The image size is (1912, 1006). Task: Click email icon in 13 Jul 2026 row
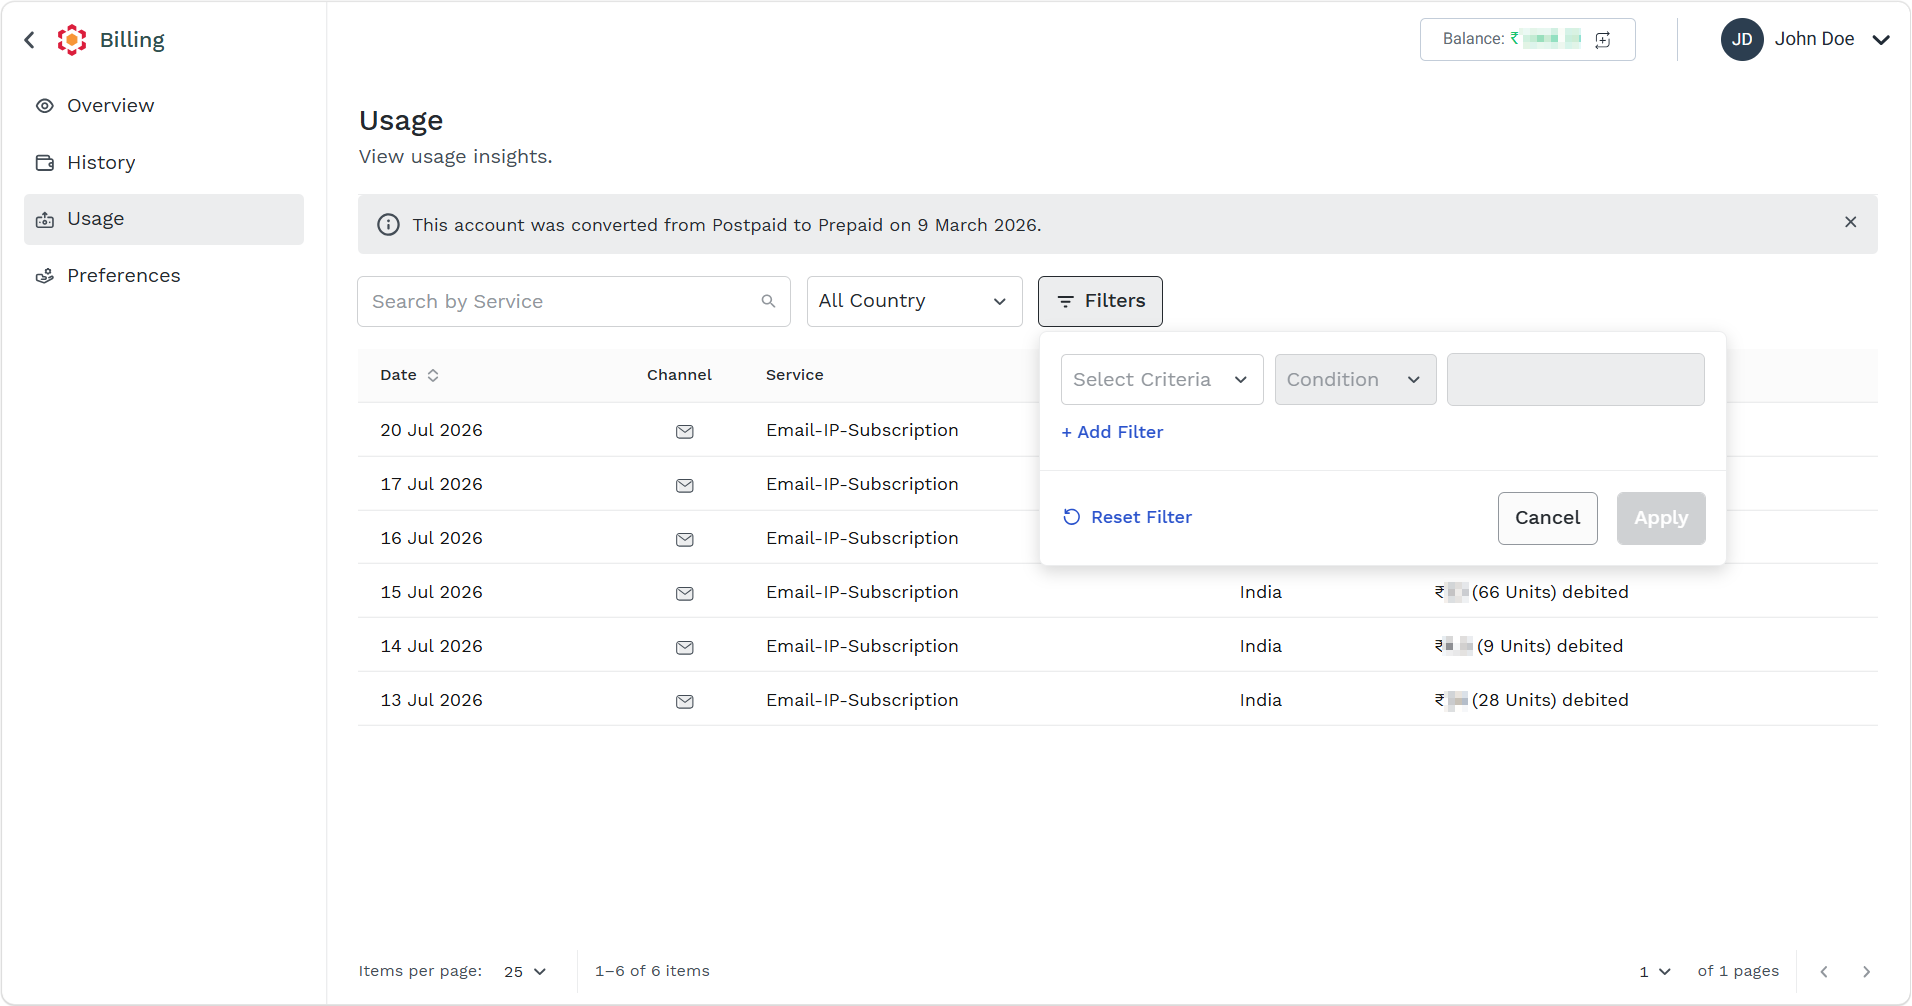[x=685, y=702]
